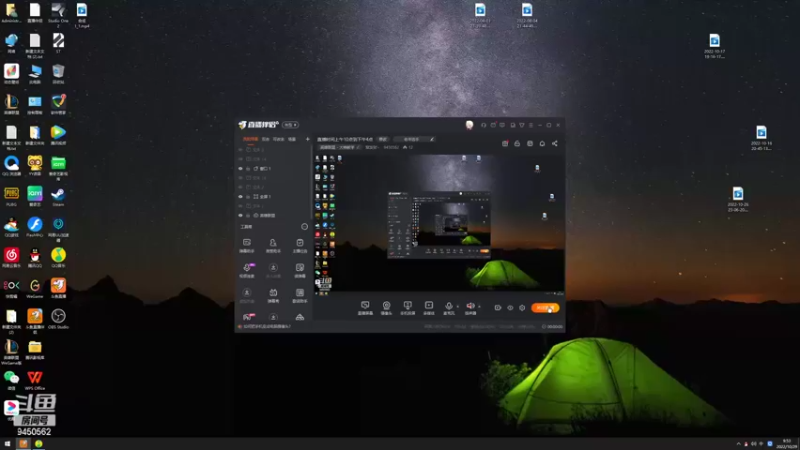Viewport: 800px width, 450px height.
Task: Click the green round icon in the taskbar
Action: click(38, 444)
